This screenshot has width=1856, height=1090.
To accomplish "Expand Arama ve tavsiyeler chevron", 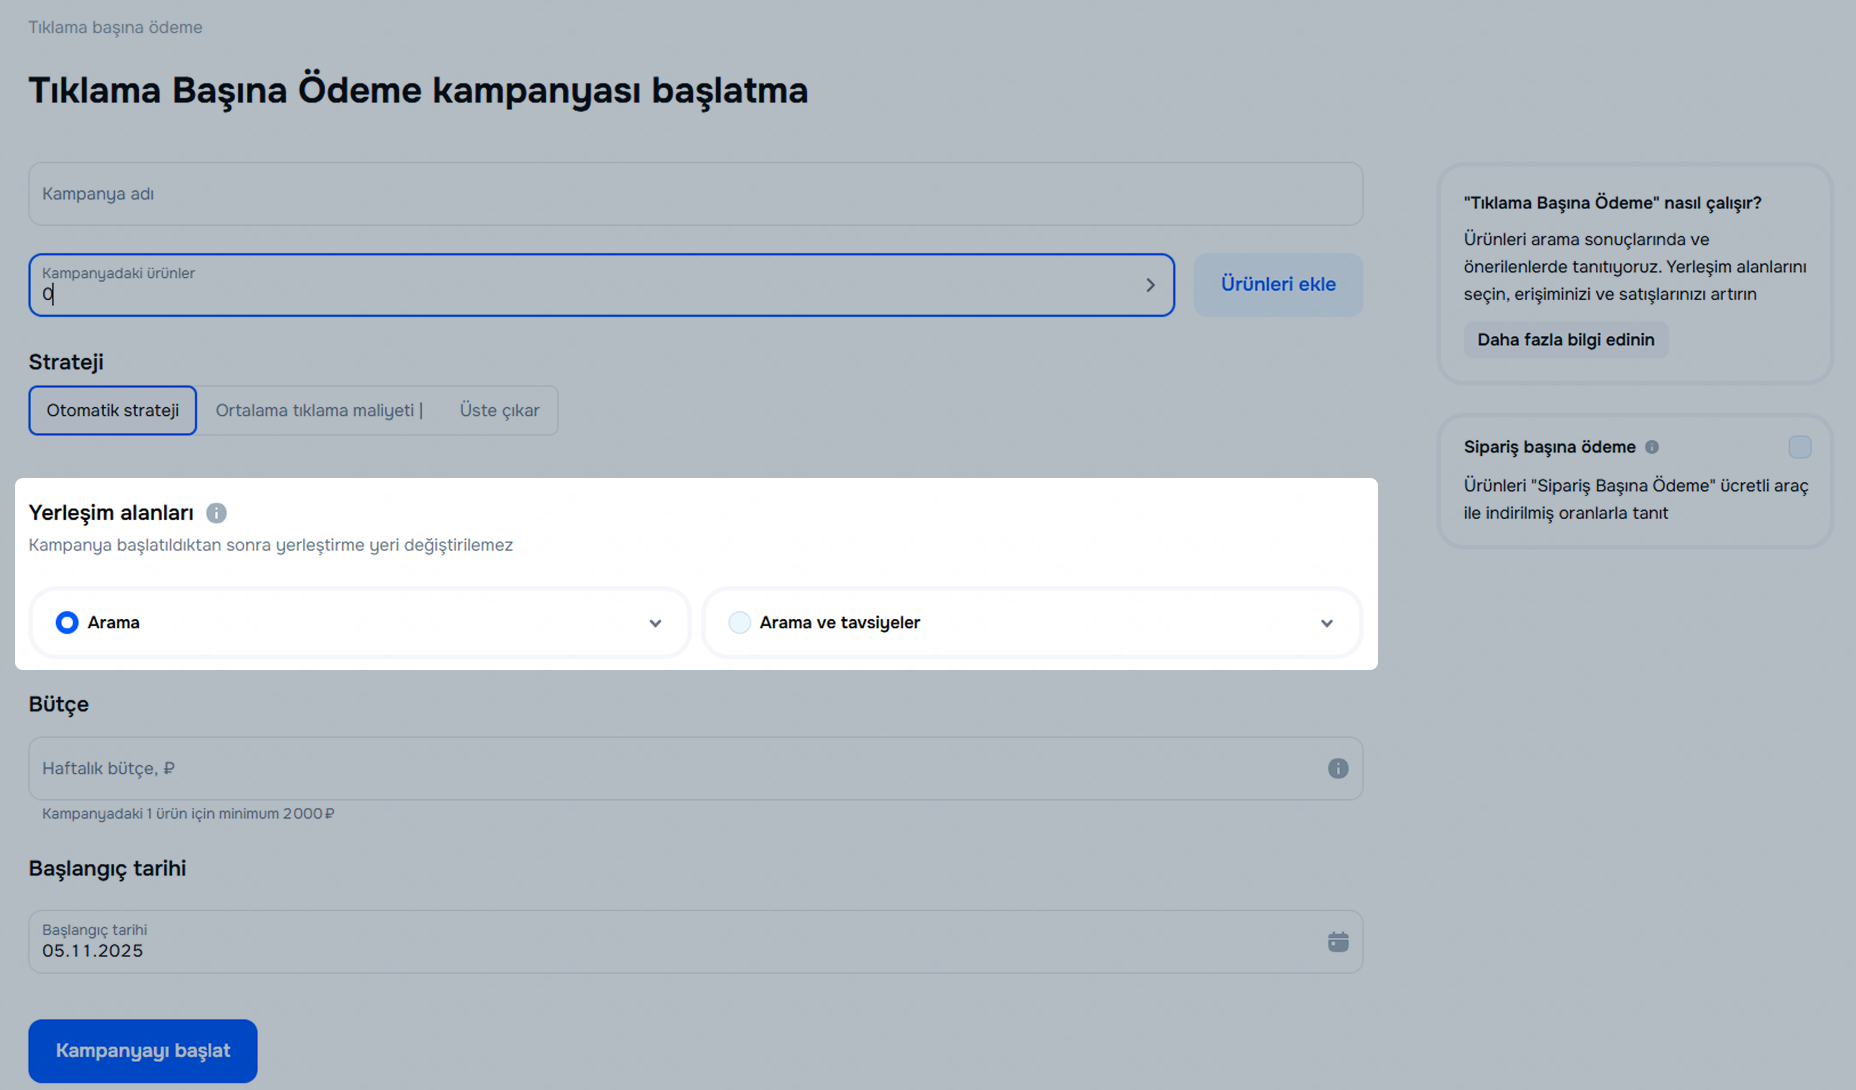I will 1326,623.
